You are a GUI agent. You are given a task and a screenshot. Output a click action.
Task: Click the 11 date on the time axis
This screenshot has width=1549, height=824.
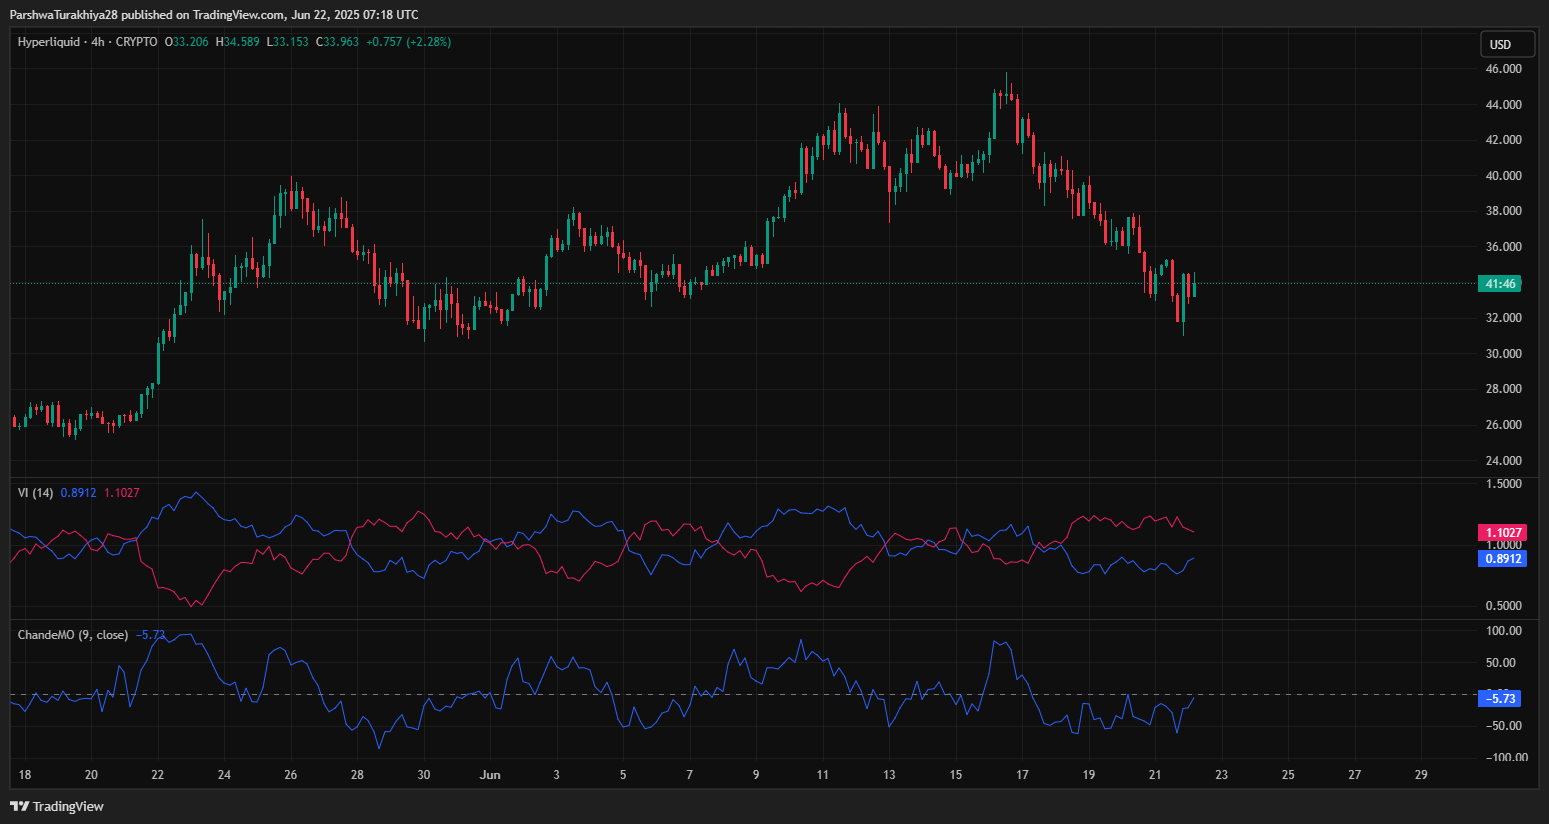(x=823, y=775)
